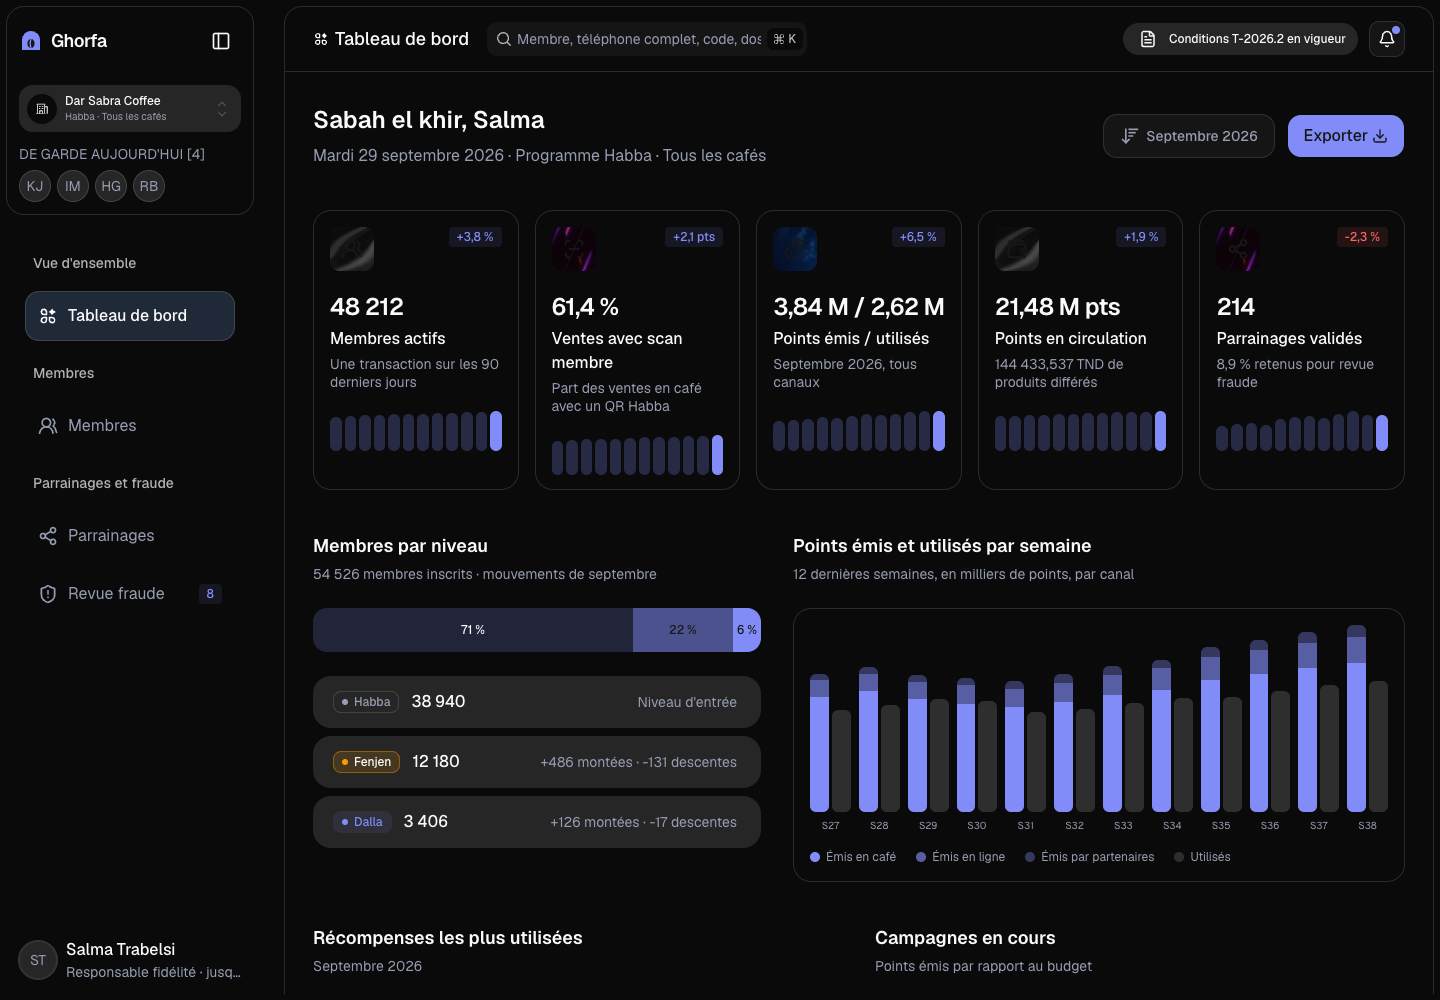1440x1000 pixels.
Task: Click the Habba level tag
Action: tap(366, 702)
